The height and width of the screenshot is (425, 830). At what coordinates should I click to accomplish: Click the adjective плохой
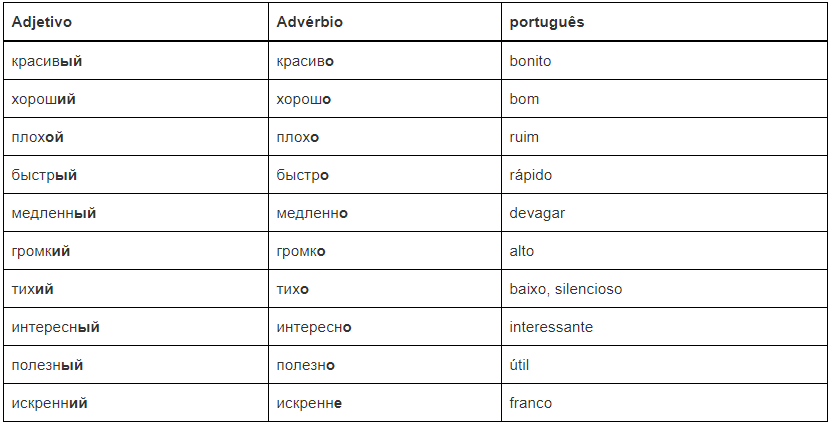pyautogui.click(x=38, y=137)
